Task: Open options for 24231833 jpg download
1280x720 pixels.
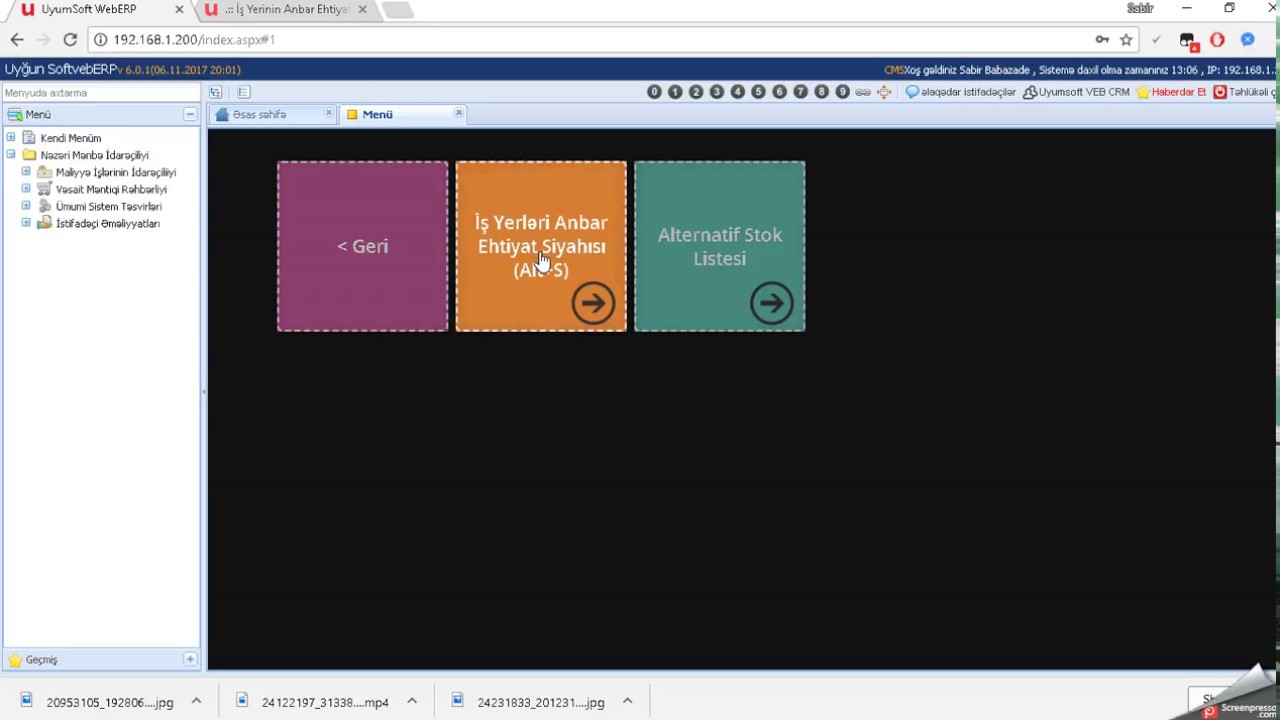Action: [627, 701]
